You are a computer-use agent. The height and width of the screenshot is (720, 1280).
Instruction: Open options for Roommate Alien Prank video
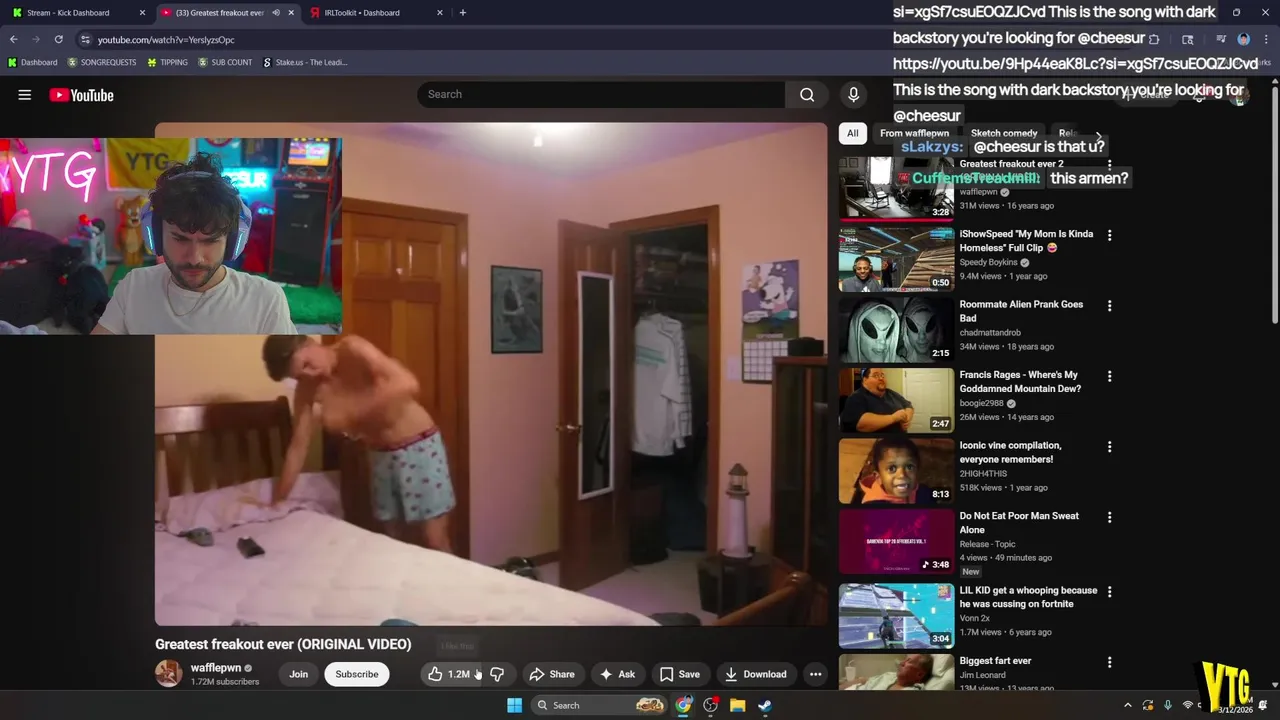(1109, 306)
